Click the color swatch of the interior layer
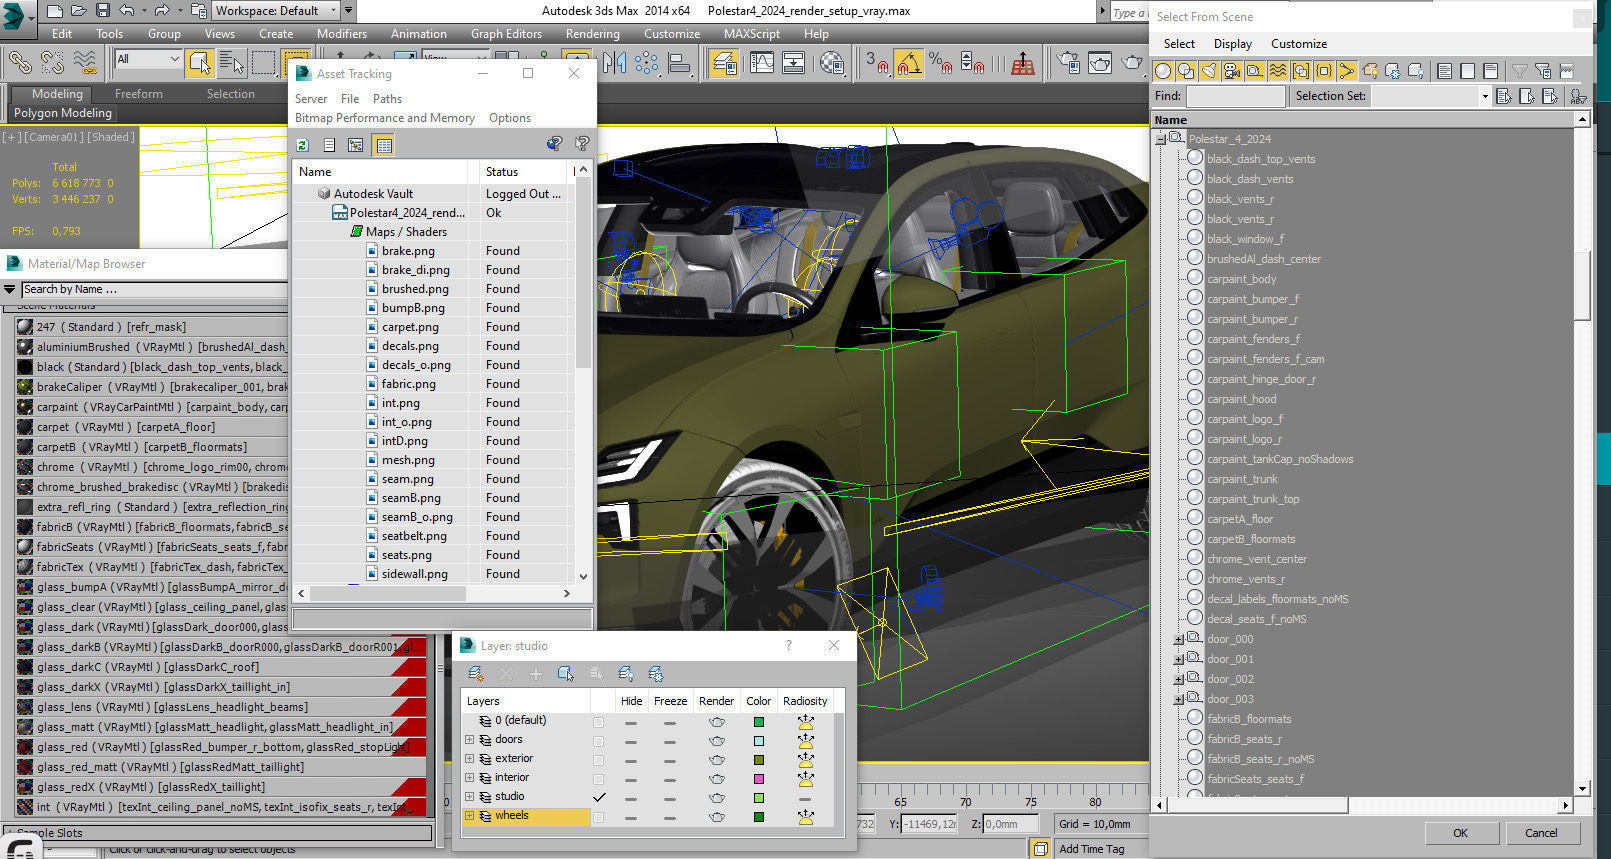The height and width of the screenshot is (859, 1611). tap(759, 779)
